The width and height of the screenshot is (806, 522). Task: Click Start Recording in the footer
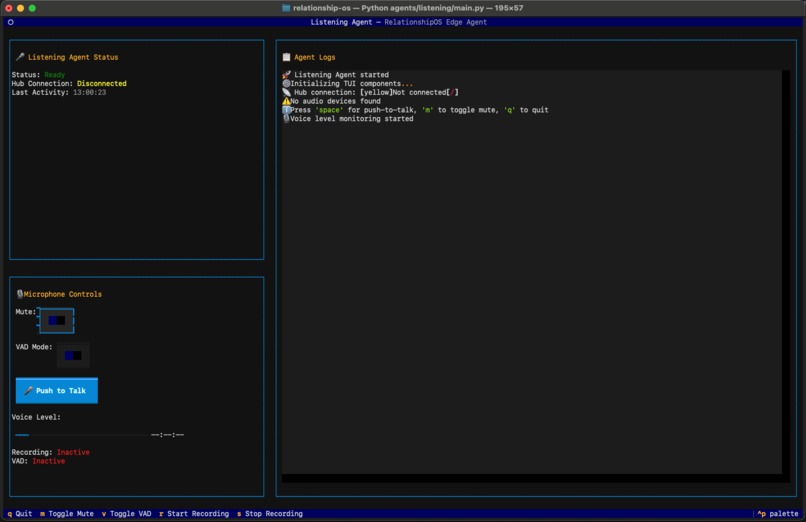pos(194,514)
